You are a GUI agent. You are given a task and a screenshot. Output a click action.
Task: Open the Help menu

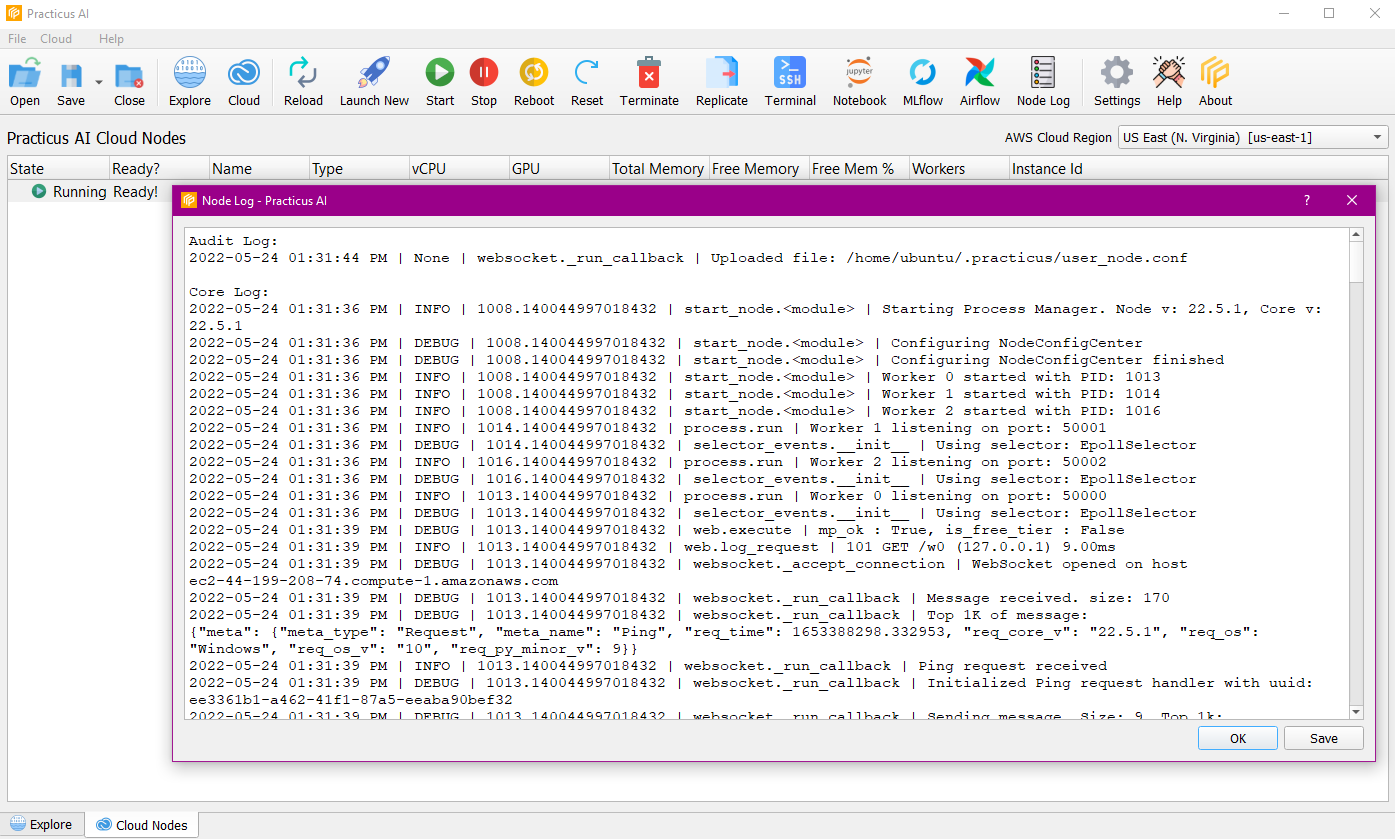[x=112, y=38]
